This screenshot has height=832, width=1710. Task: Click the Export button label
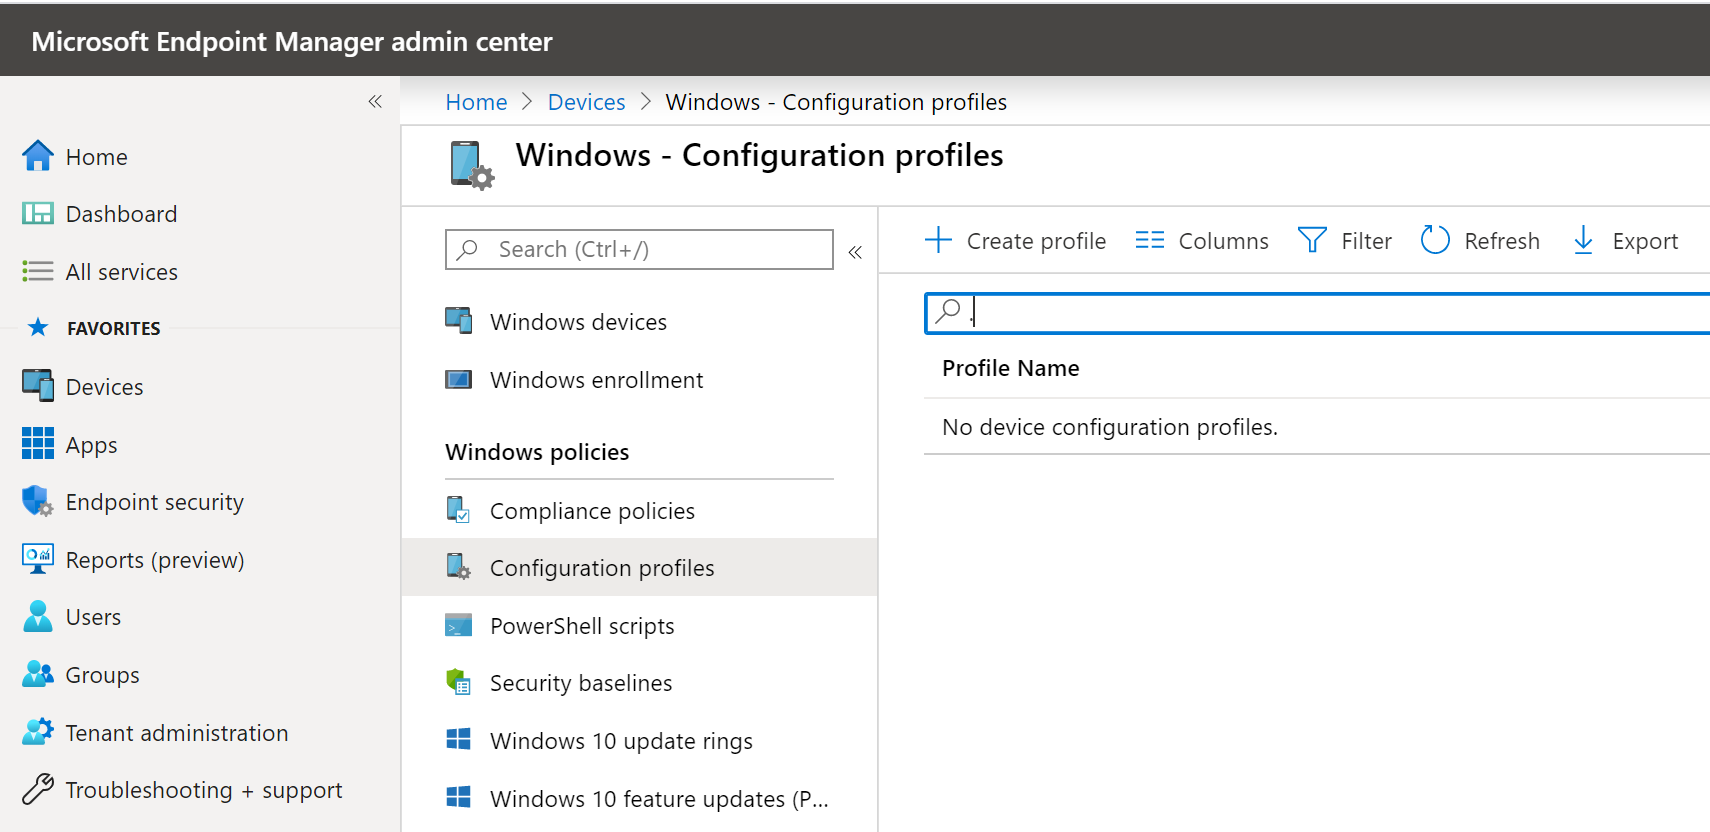[x=1645, y=241]
